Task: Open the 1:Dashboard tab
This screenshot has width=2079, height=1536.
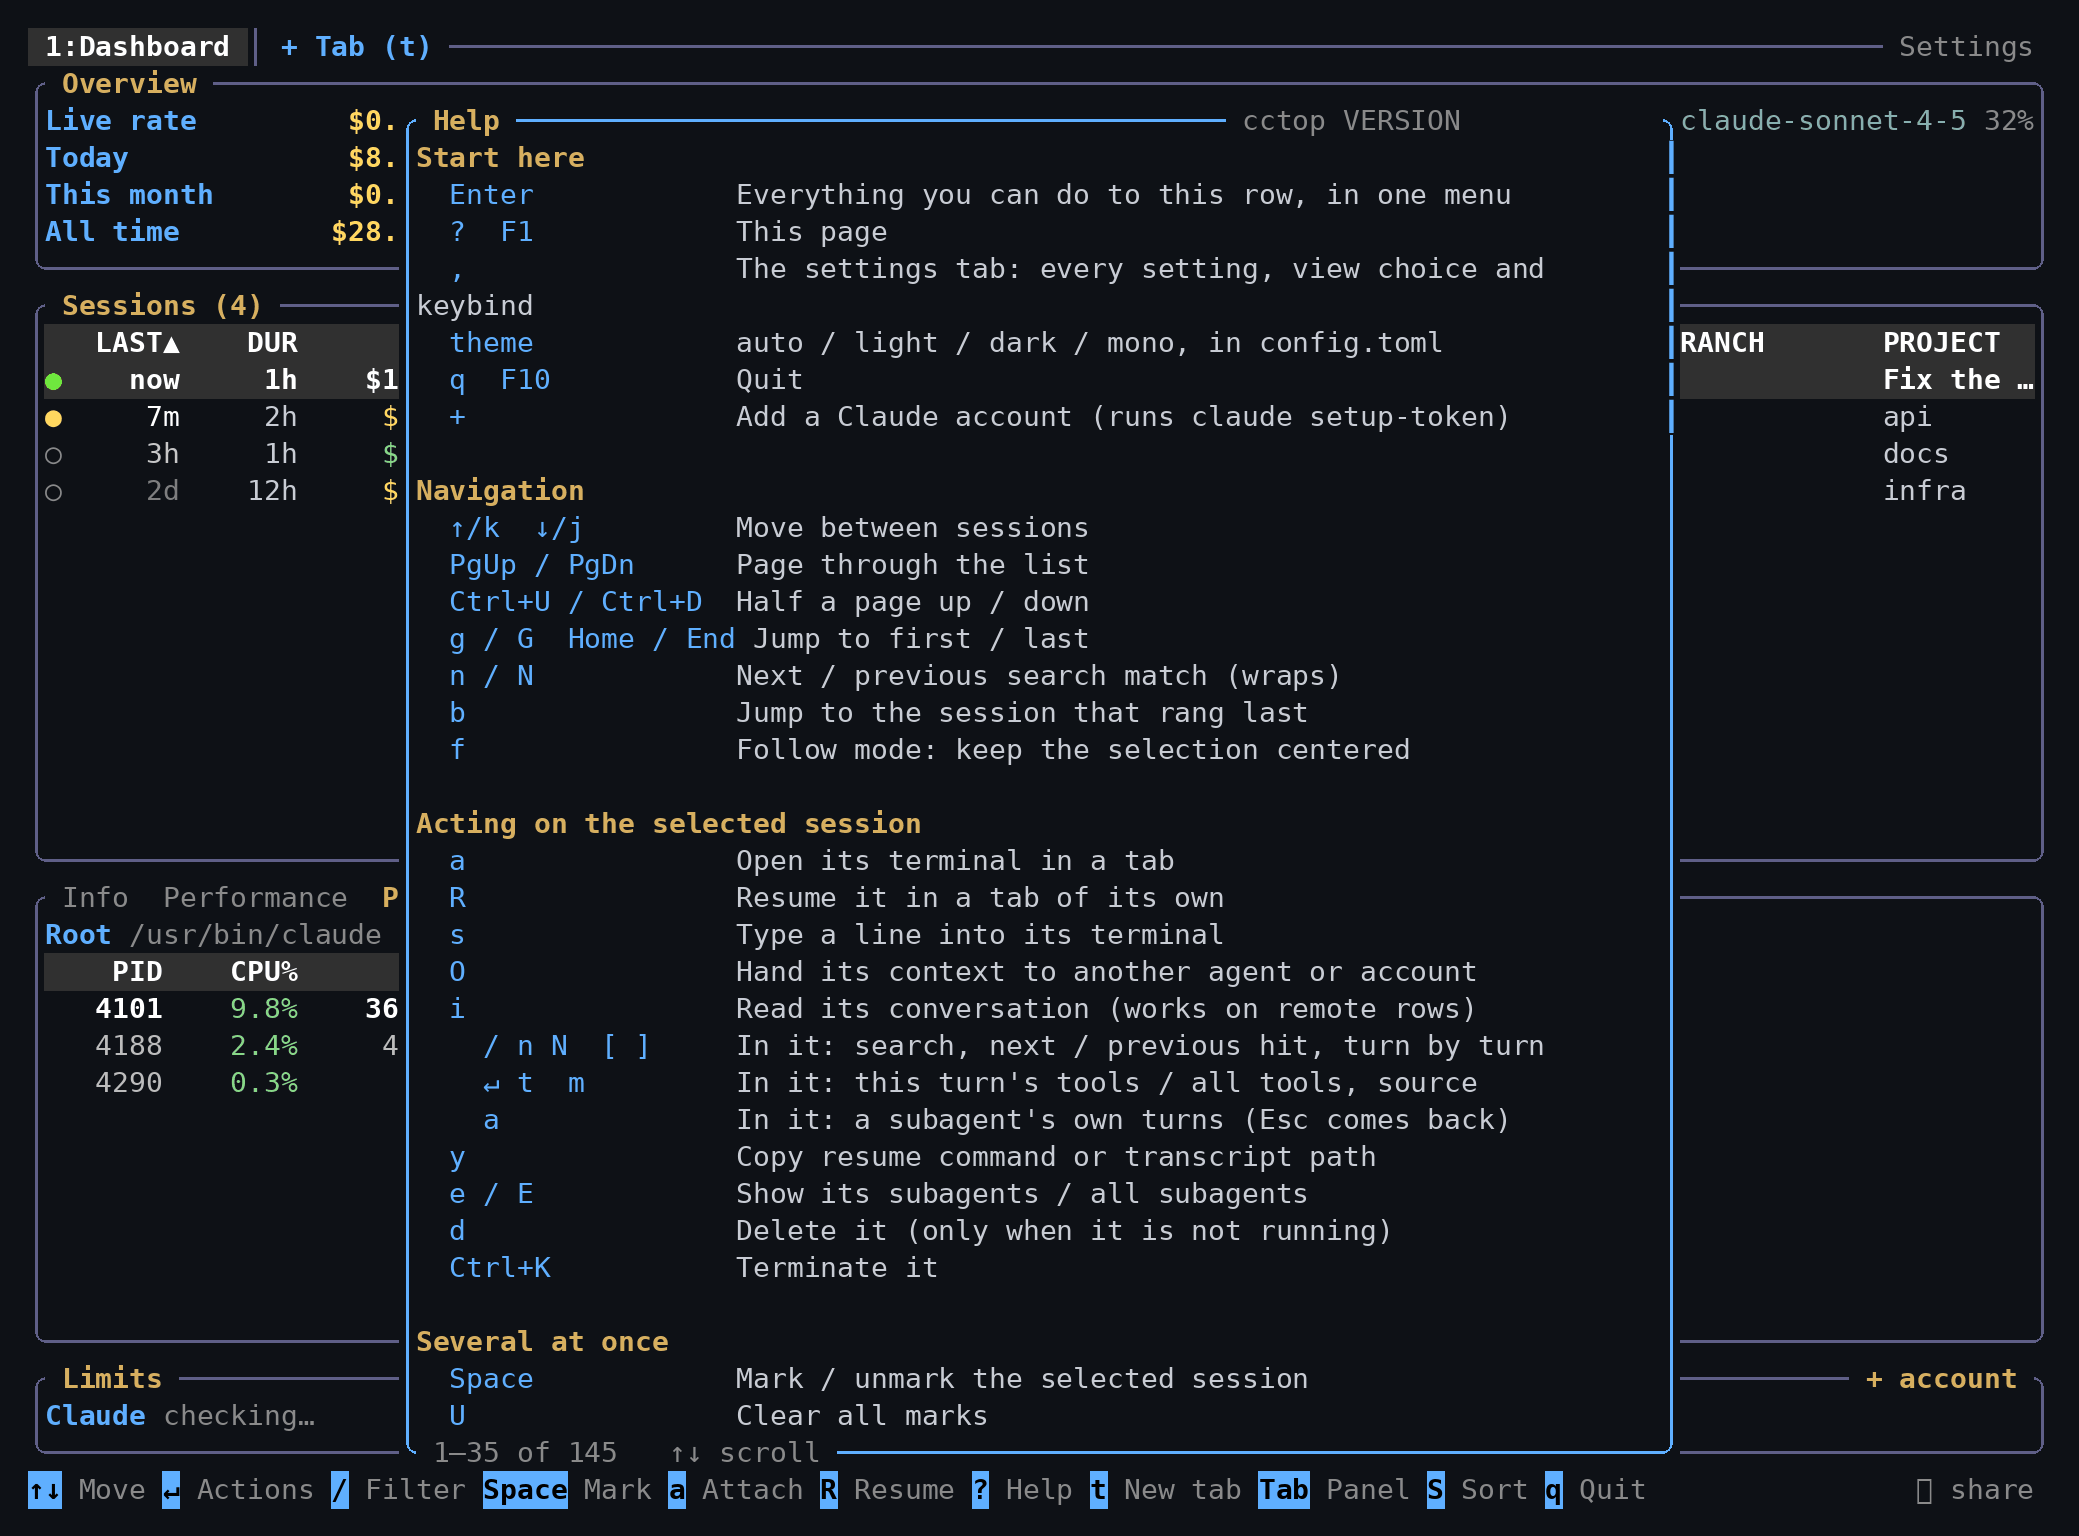Action: [137, 47]
